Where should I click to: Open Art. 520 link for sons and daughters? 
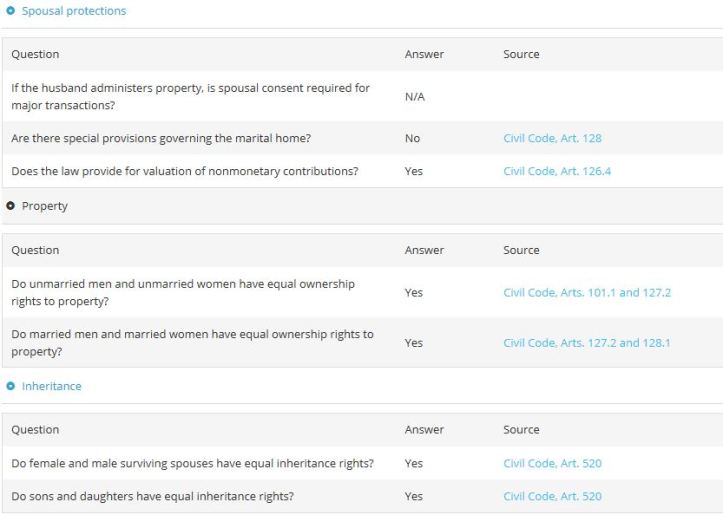click(x=552, y=496)
